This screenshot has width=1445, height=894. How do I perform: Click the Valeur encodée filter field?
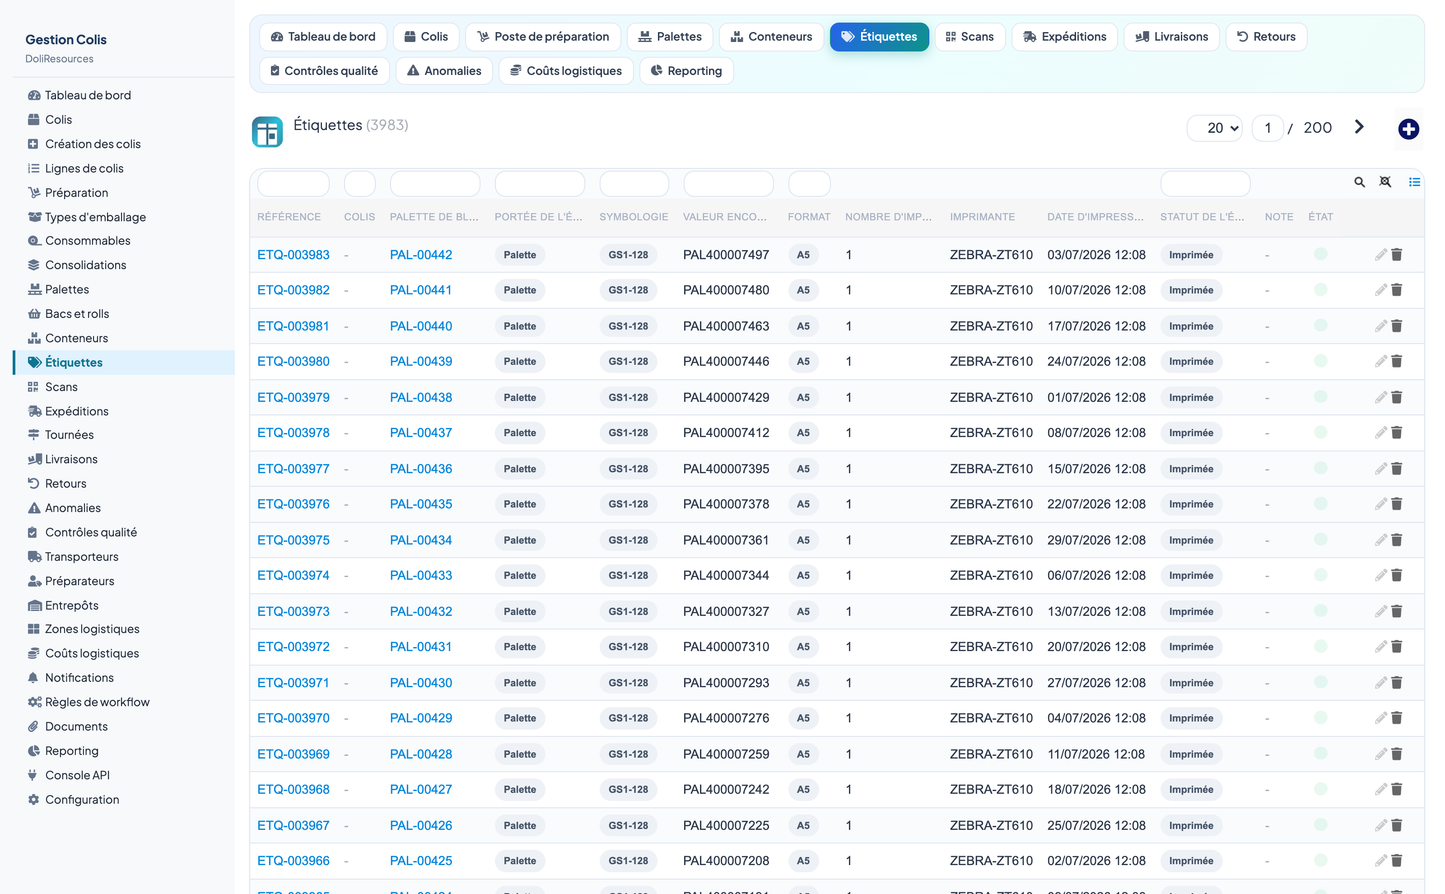[728, 184]
